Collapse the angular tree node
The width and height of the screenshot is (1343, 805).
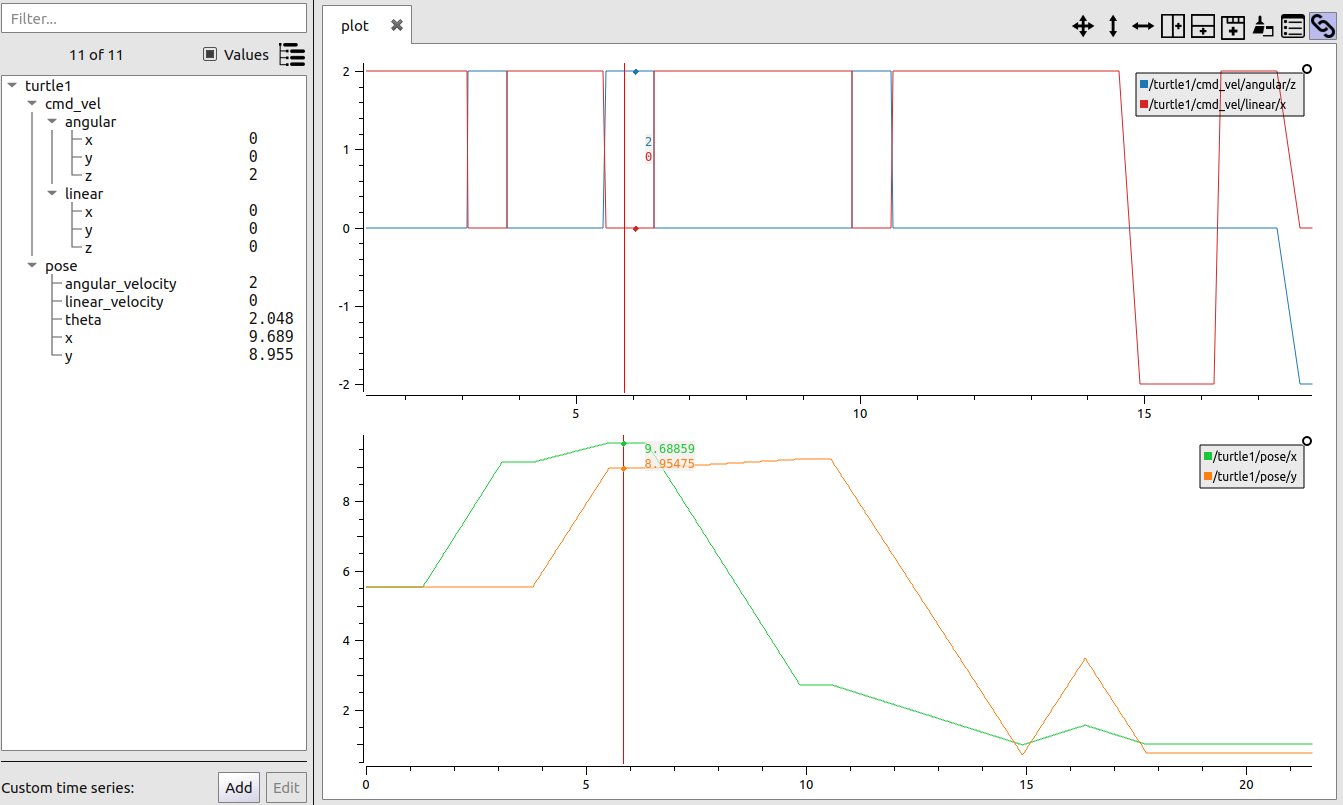click(52, 122)
